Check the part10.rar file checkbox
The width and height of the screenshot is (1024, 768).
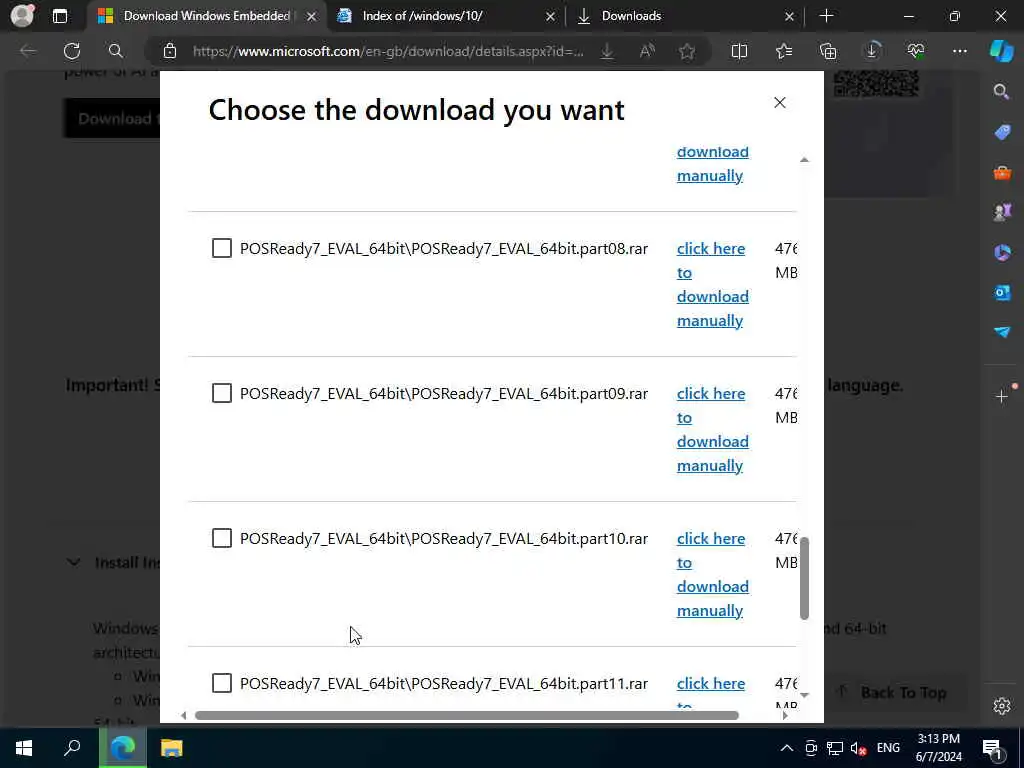pyautogui.click(x=222, y=538)
